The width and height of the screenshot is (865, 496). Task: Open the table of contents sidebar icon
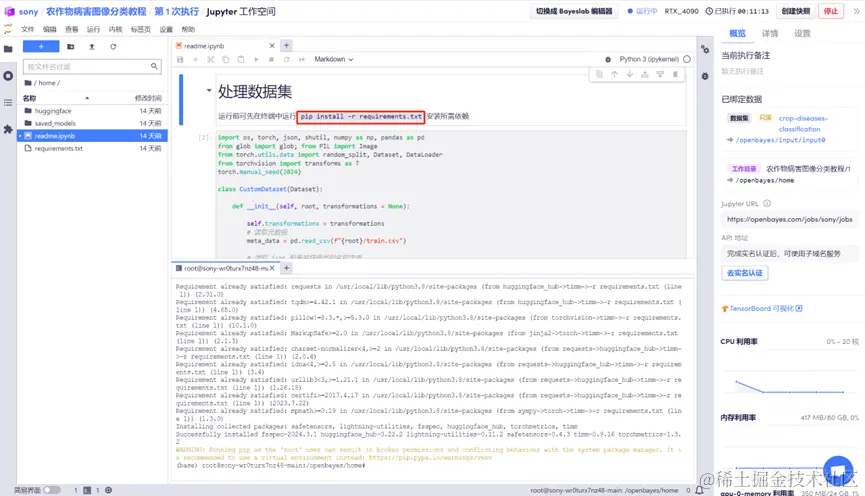click(8, 103)
